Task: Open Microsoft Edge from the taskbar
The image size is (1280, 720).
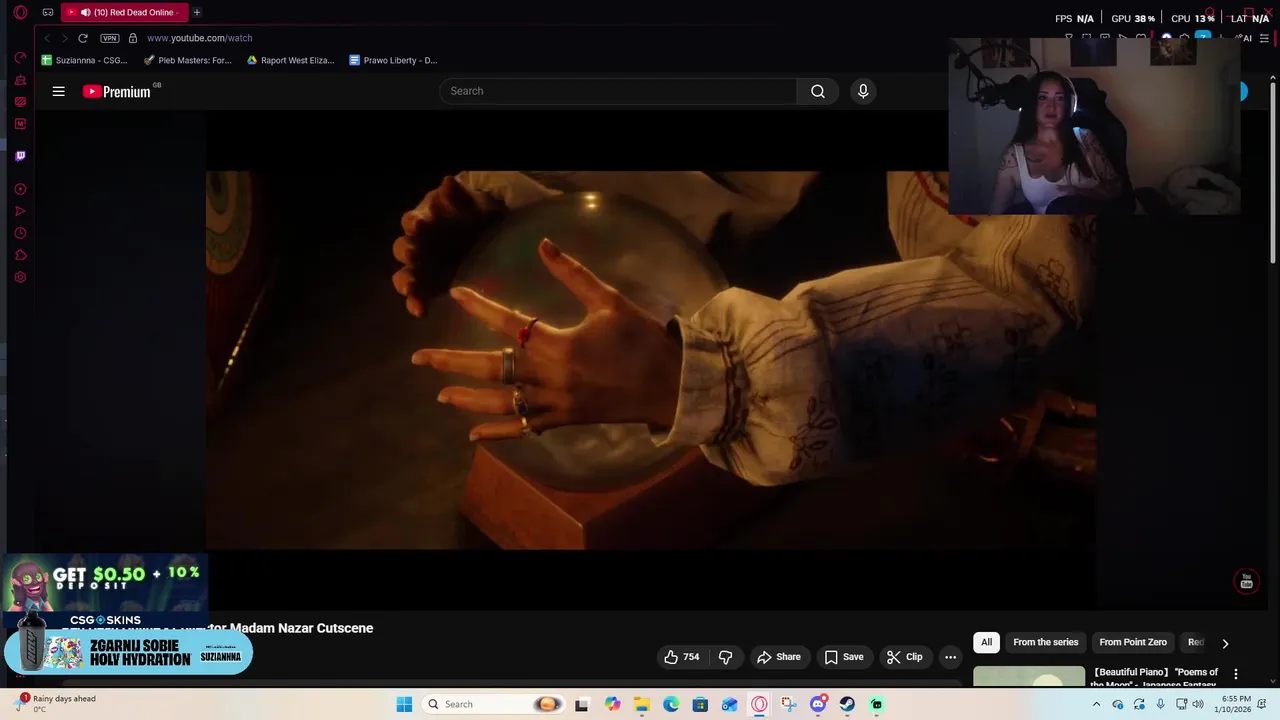Action: [671, 704]
